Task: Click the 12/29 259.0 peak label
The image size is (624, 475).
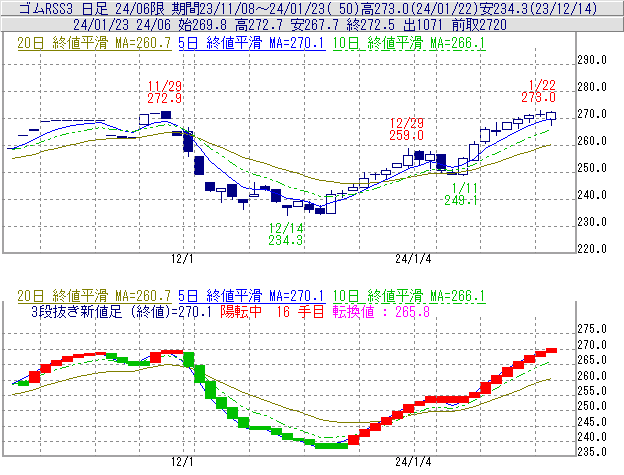Action: click(x=406, y=129)
